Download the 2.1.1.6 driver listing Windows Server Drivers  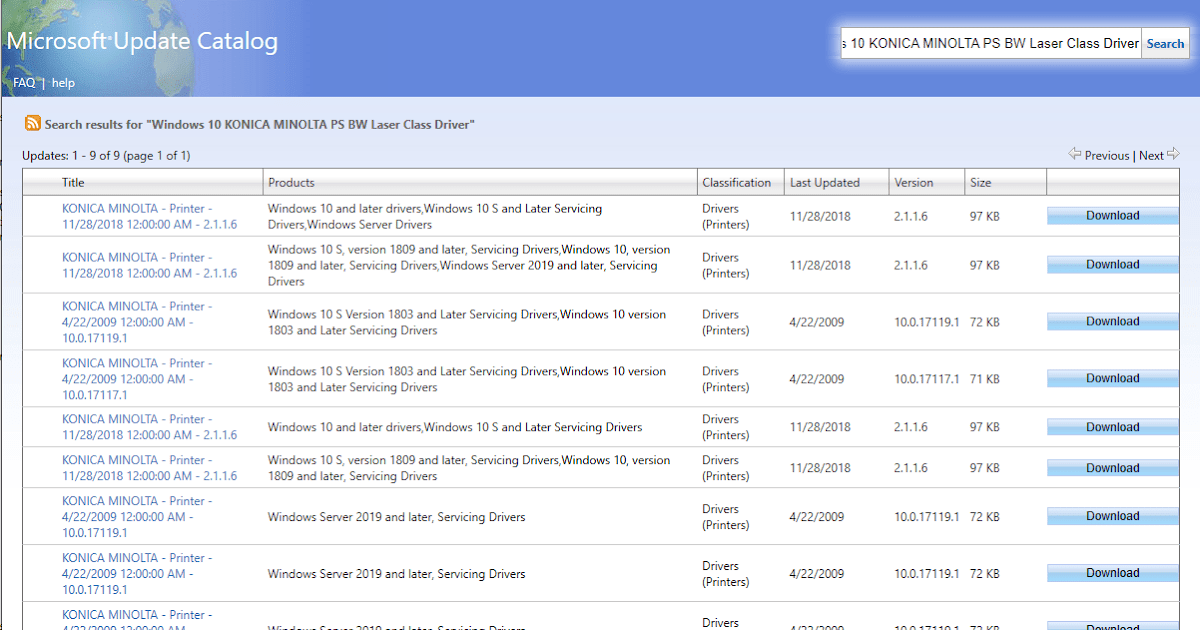1113,216
